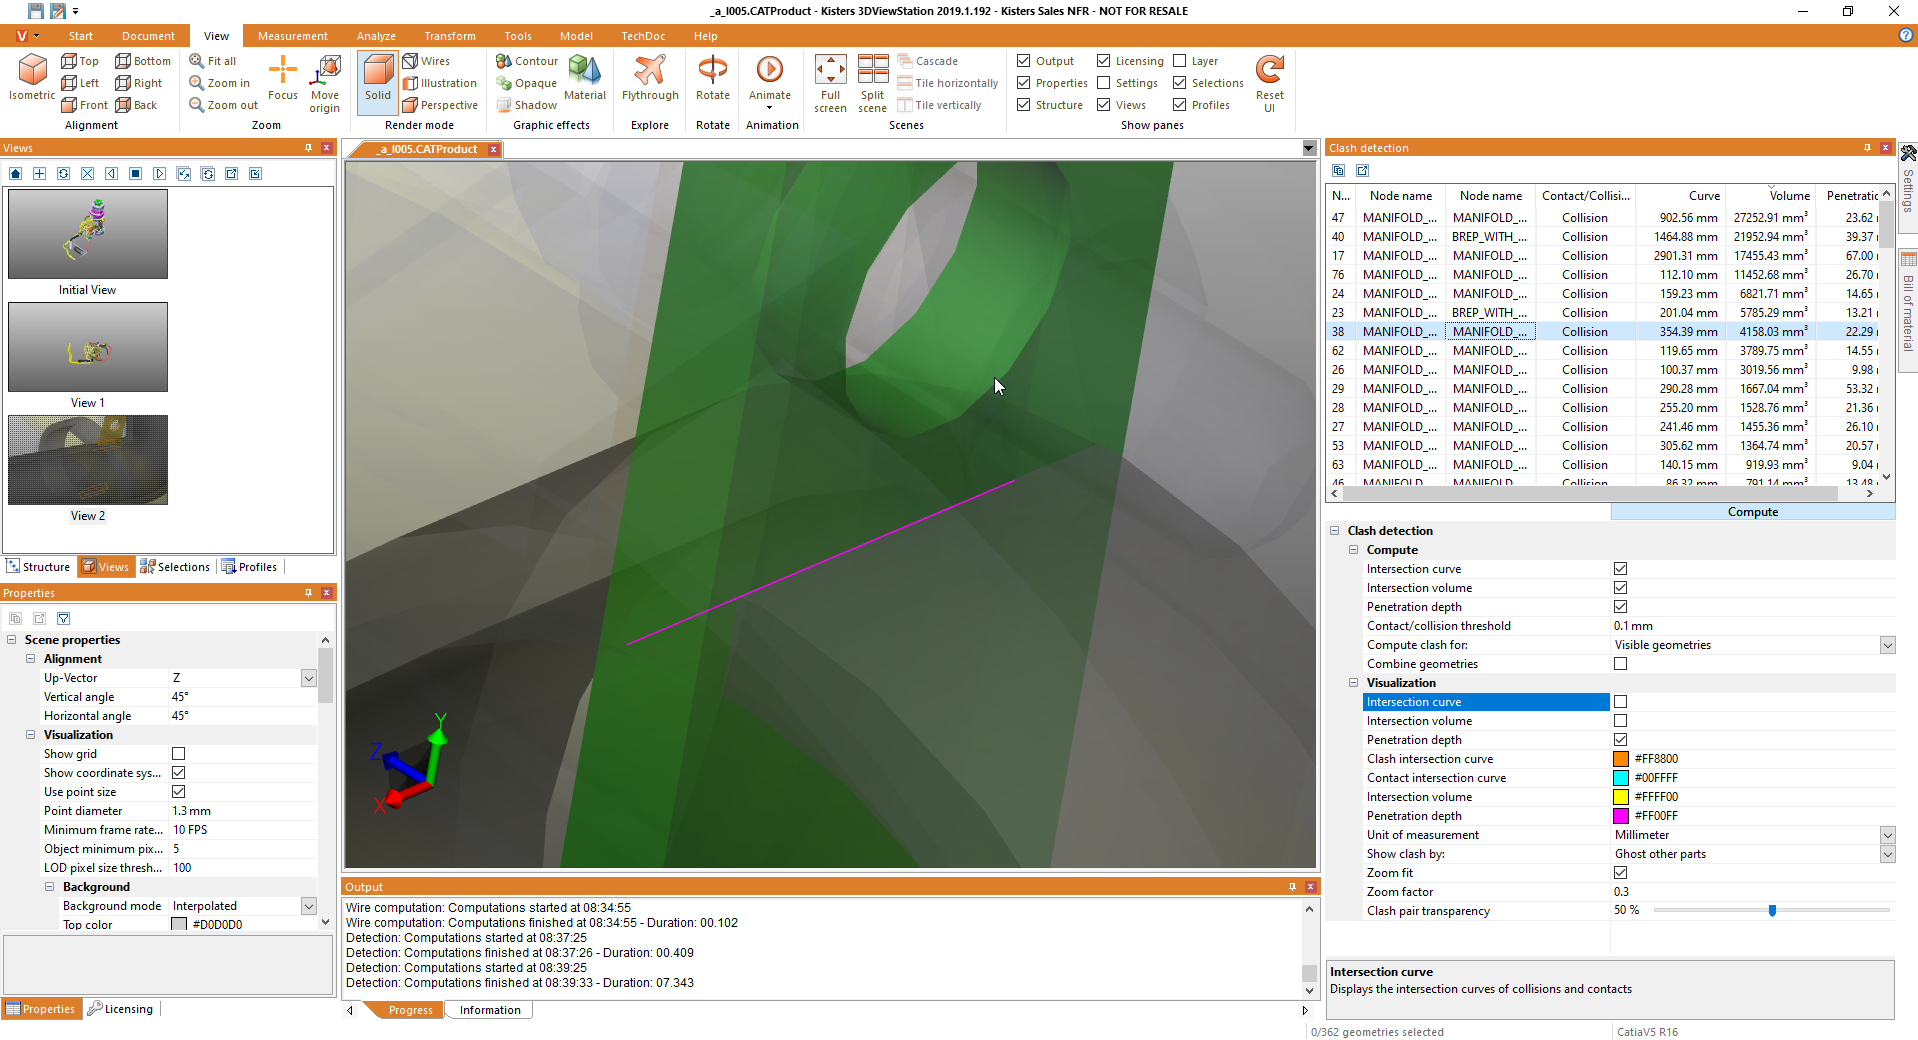Align view to Front

point(84,105)
